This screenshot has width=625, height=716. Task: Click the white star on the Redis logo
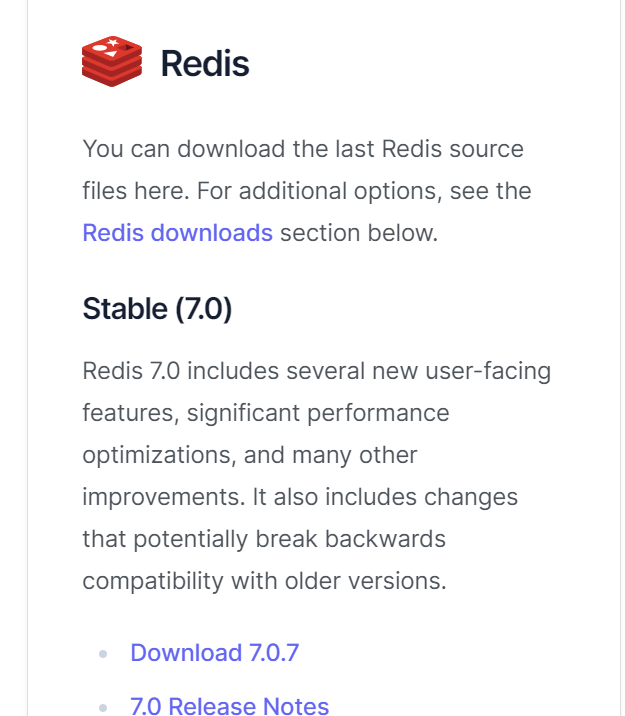[x=112, y=42]
